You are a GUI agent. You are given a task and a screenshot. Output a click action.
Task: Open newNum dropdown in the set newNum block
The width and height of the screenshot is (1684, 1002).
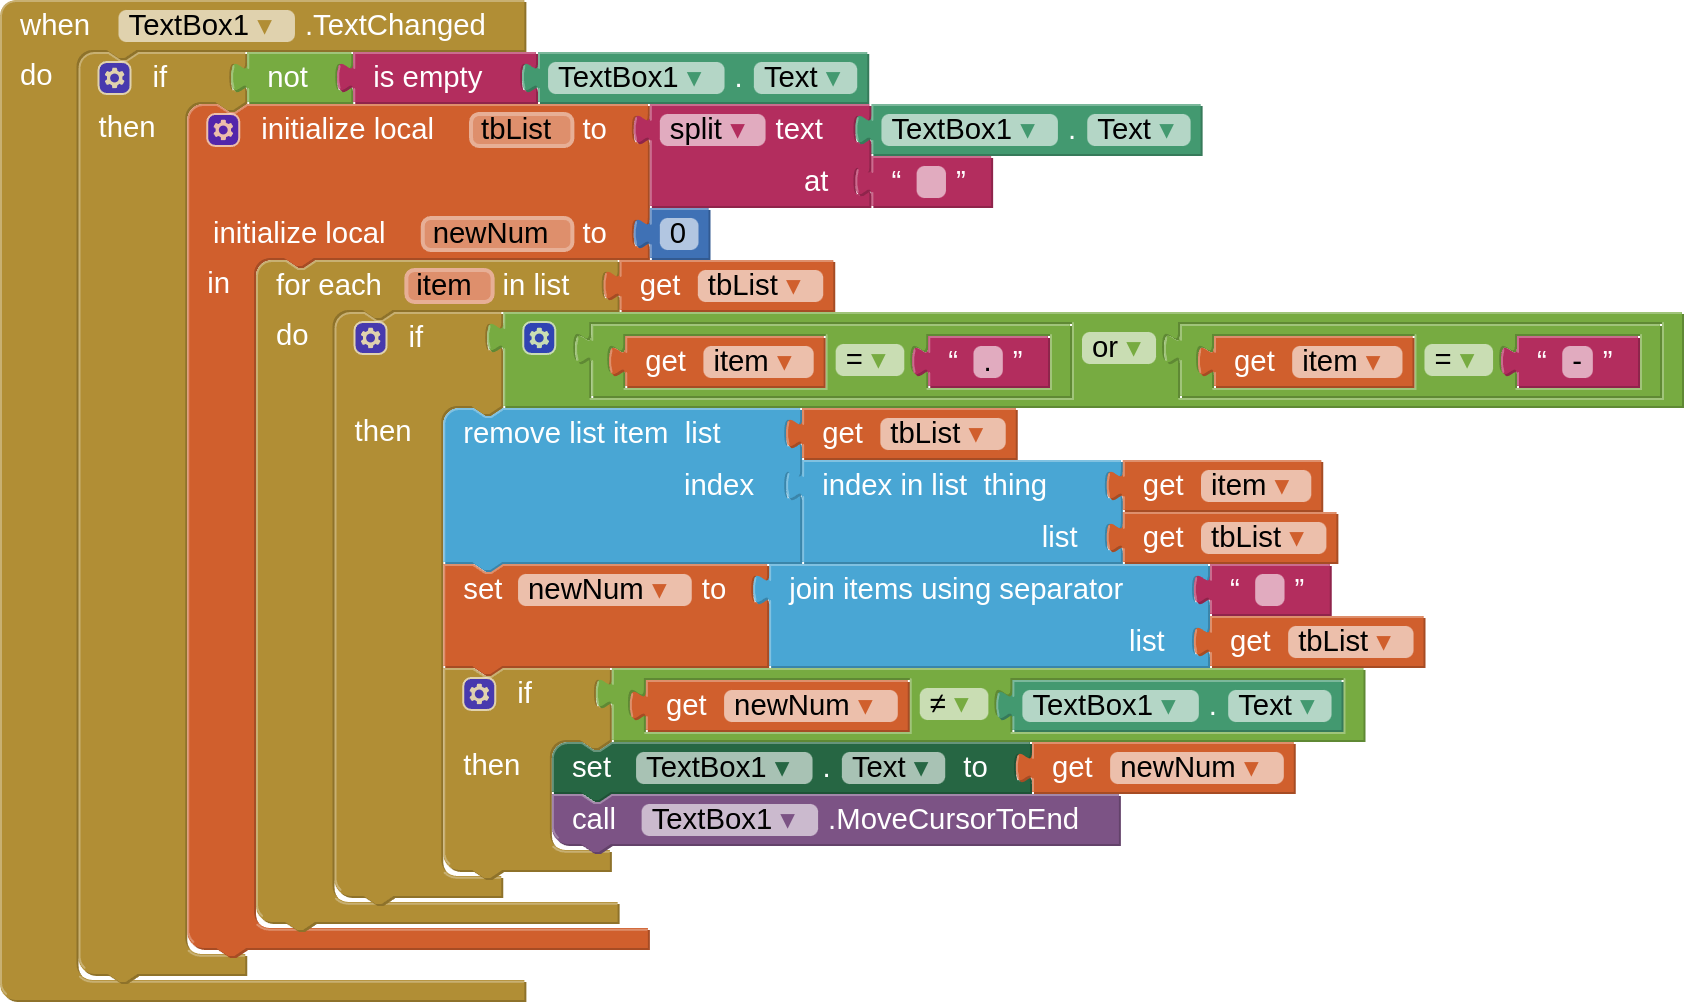tap(664, 589)
